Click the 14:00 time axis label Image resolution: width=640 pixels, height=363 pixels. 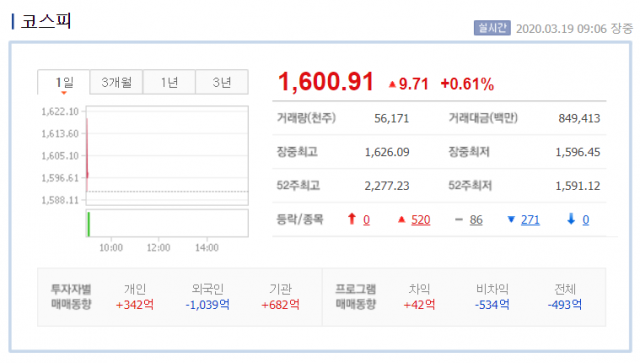[x=207, y=248]
